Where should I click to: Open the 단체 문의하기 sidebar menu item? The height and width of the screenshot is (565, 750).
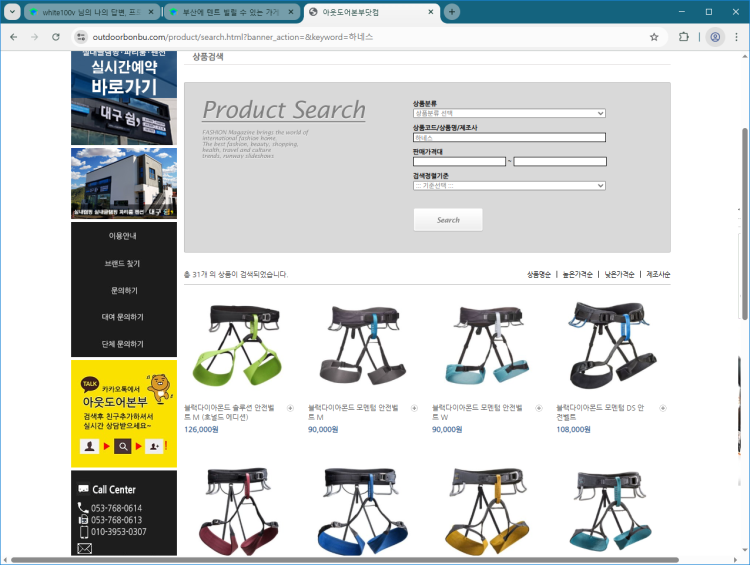coord(123,344)
